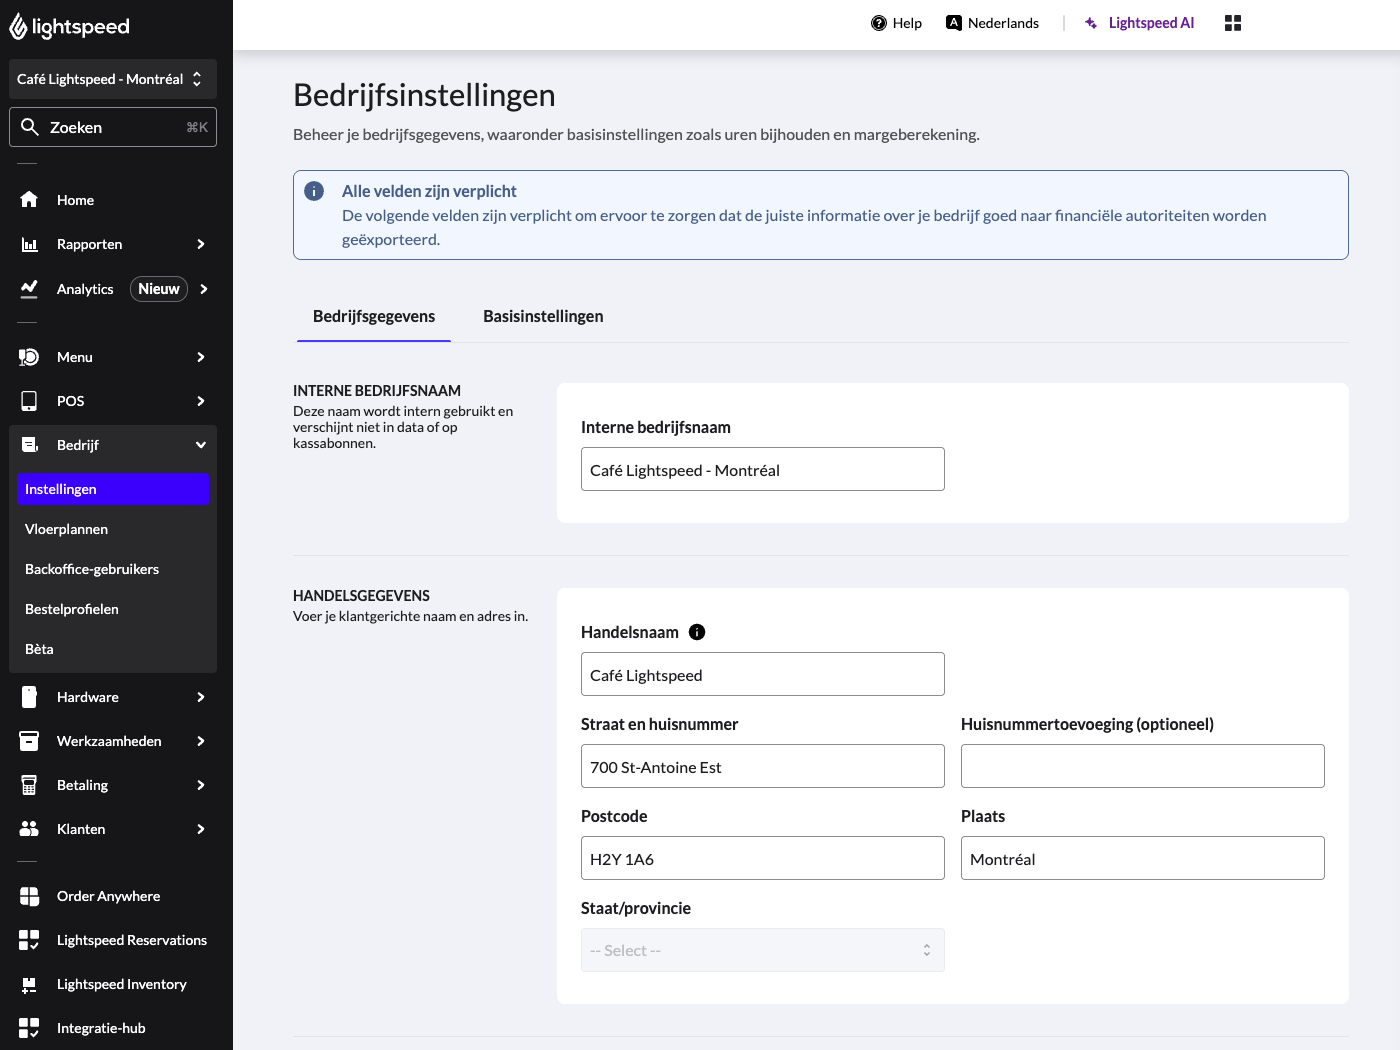Expand the Klanten section chevron
This screenshot has height=1050, width=1400.
201,829
